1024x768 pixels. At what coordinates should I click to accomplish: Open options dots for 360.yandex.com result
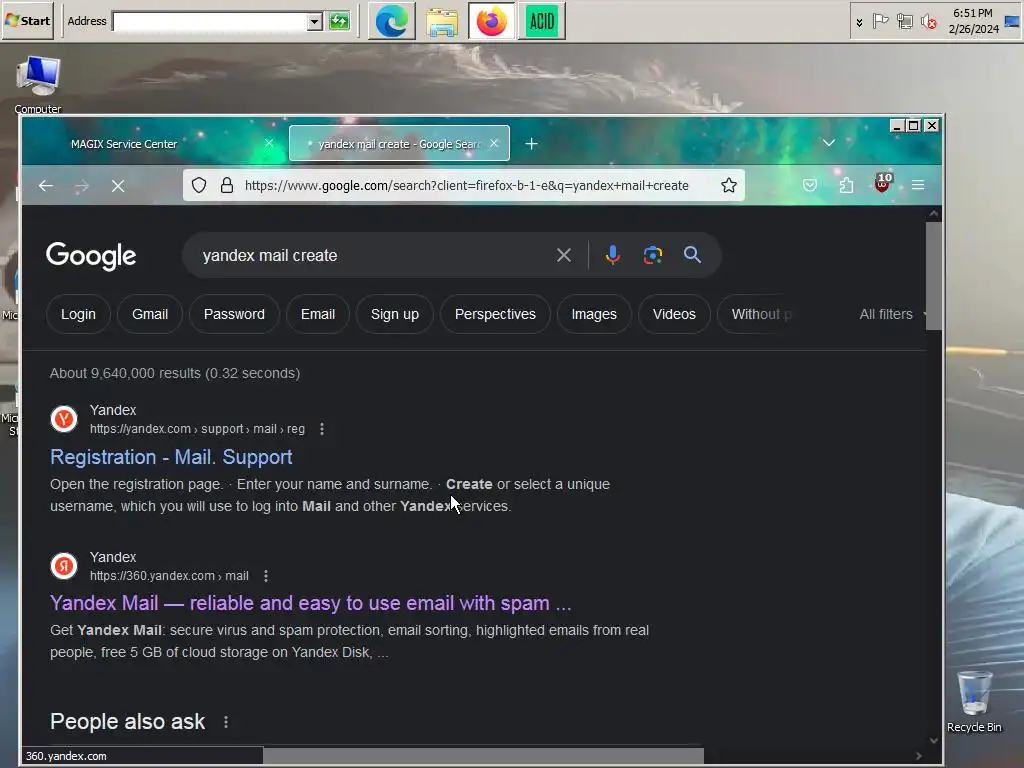pos(265,576)
